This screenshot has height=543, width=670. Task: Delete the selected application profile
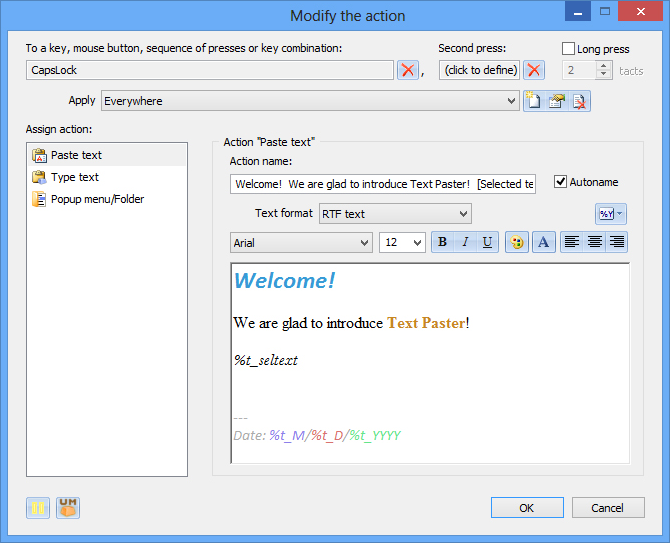pyautogui.click(x=579, y=101)
